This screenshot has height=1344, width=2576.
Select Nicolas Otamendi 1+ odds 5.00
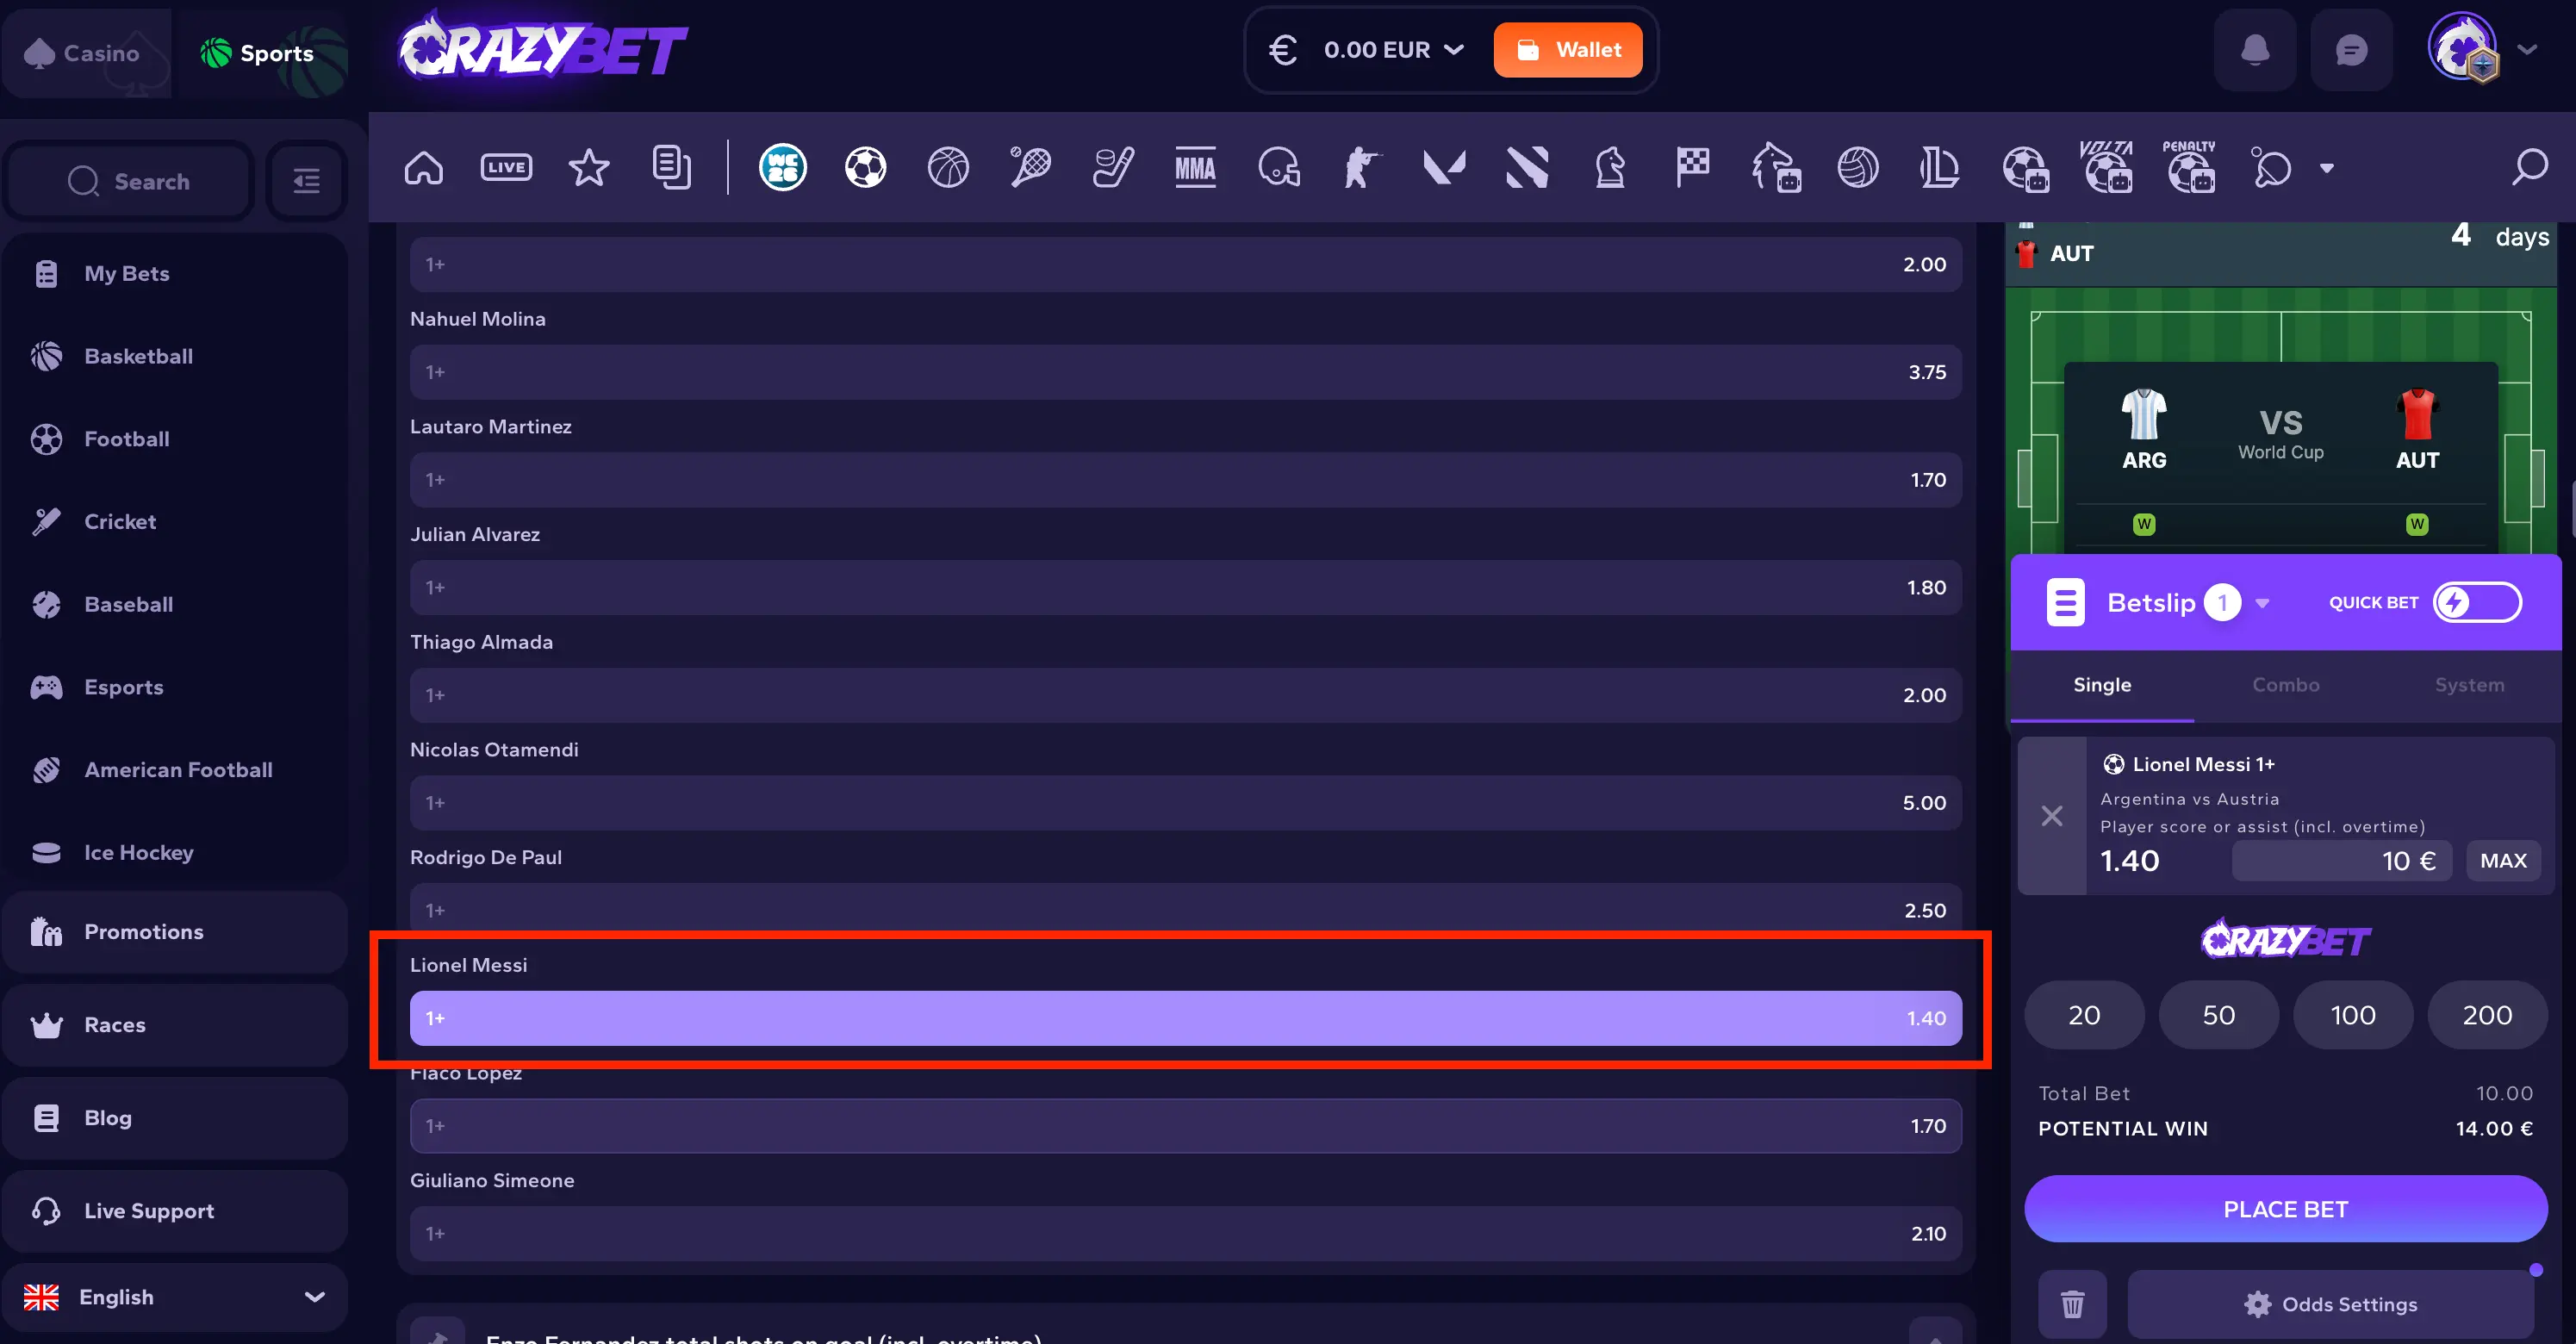point(1185,803)
